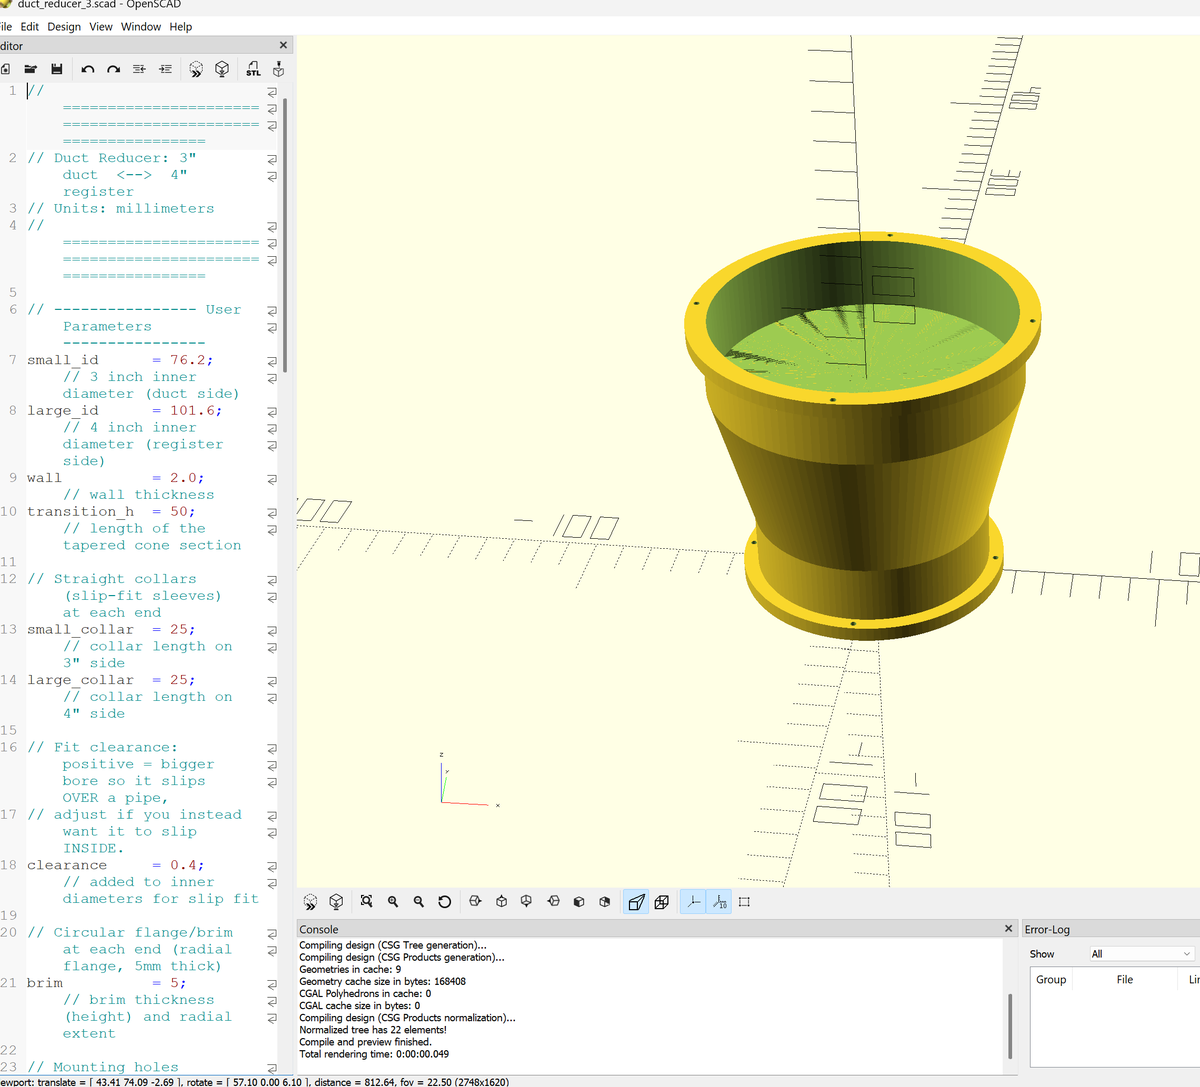This screenshot has width=1200, height=1087.
Task: Click the transition_h value 50
Action: coord(179,512)
